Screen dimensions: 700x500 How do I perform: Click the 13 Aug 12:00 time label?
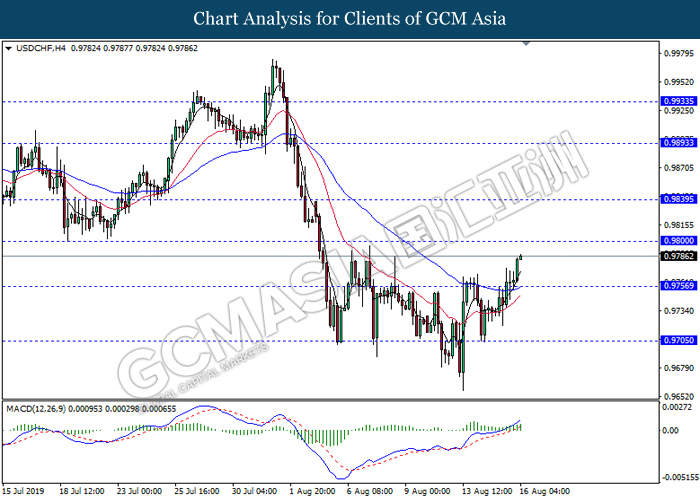(488, 491)
